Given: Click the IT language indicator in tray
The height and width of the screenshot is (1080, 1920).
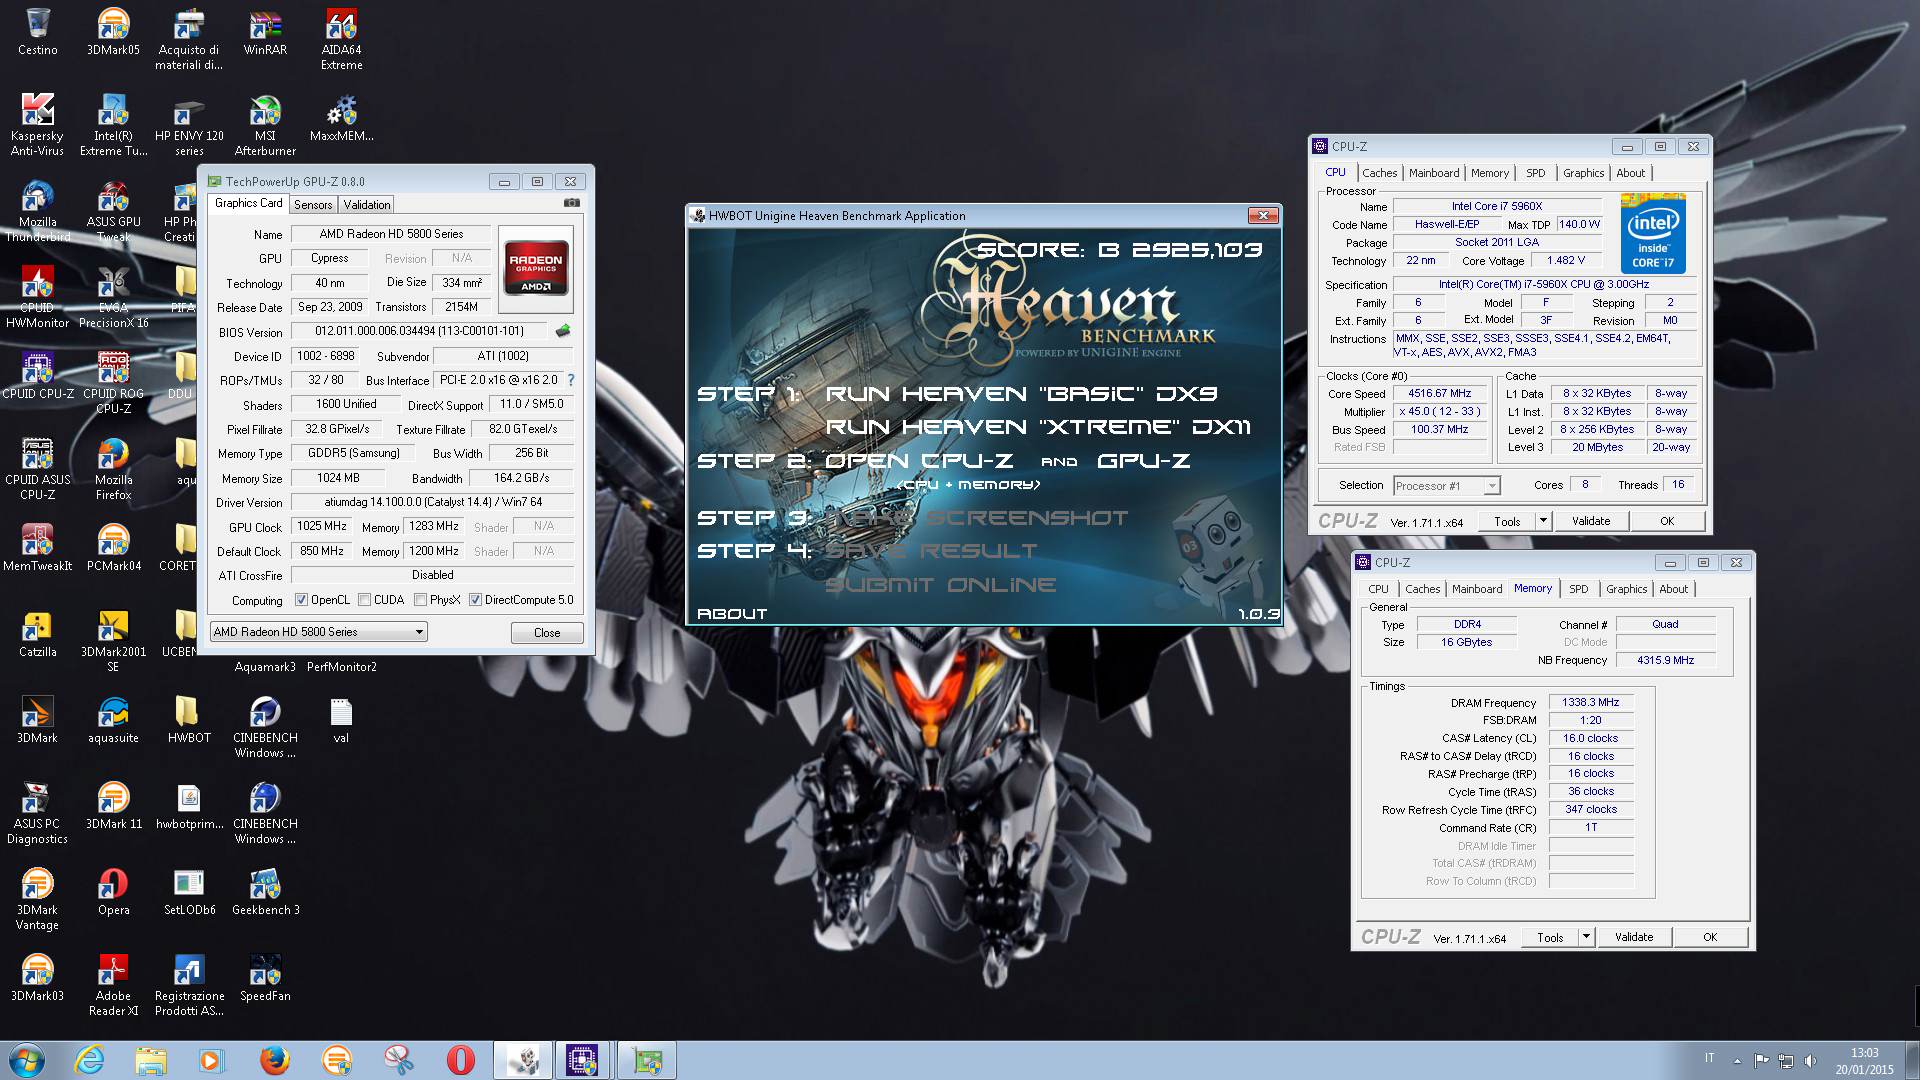Looking at the screenshot, I should tap(1709, 1058).
